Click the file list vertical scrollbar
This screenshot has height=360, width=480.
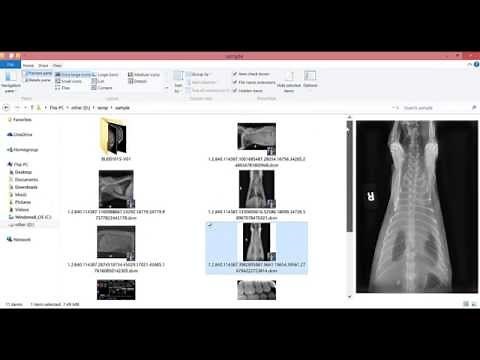(x=349, y=177)
